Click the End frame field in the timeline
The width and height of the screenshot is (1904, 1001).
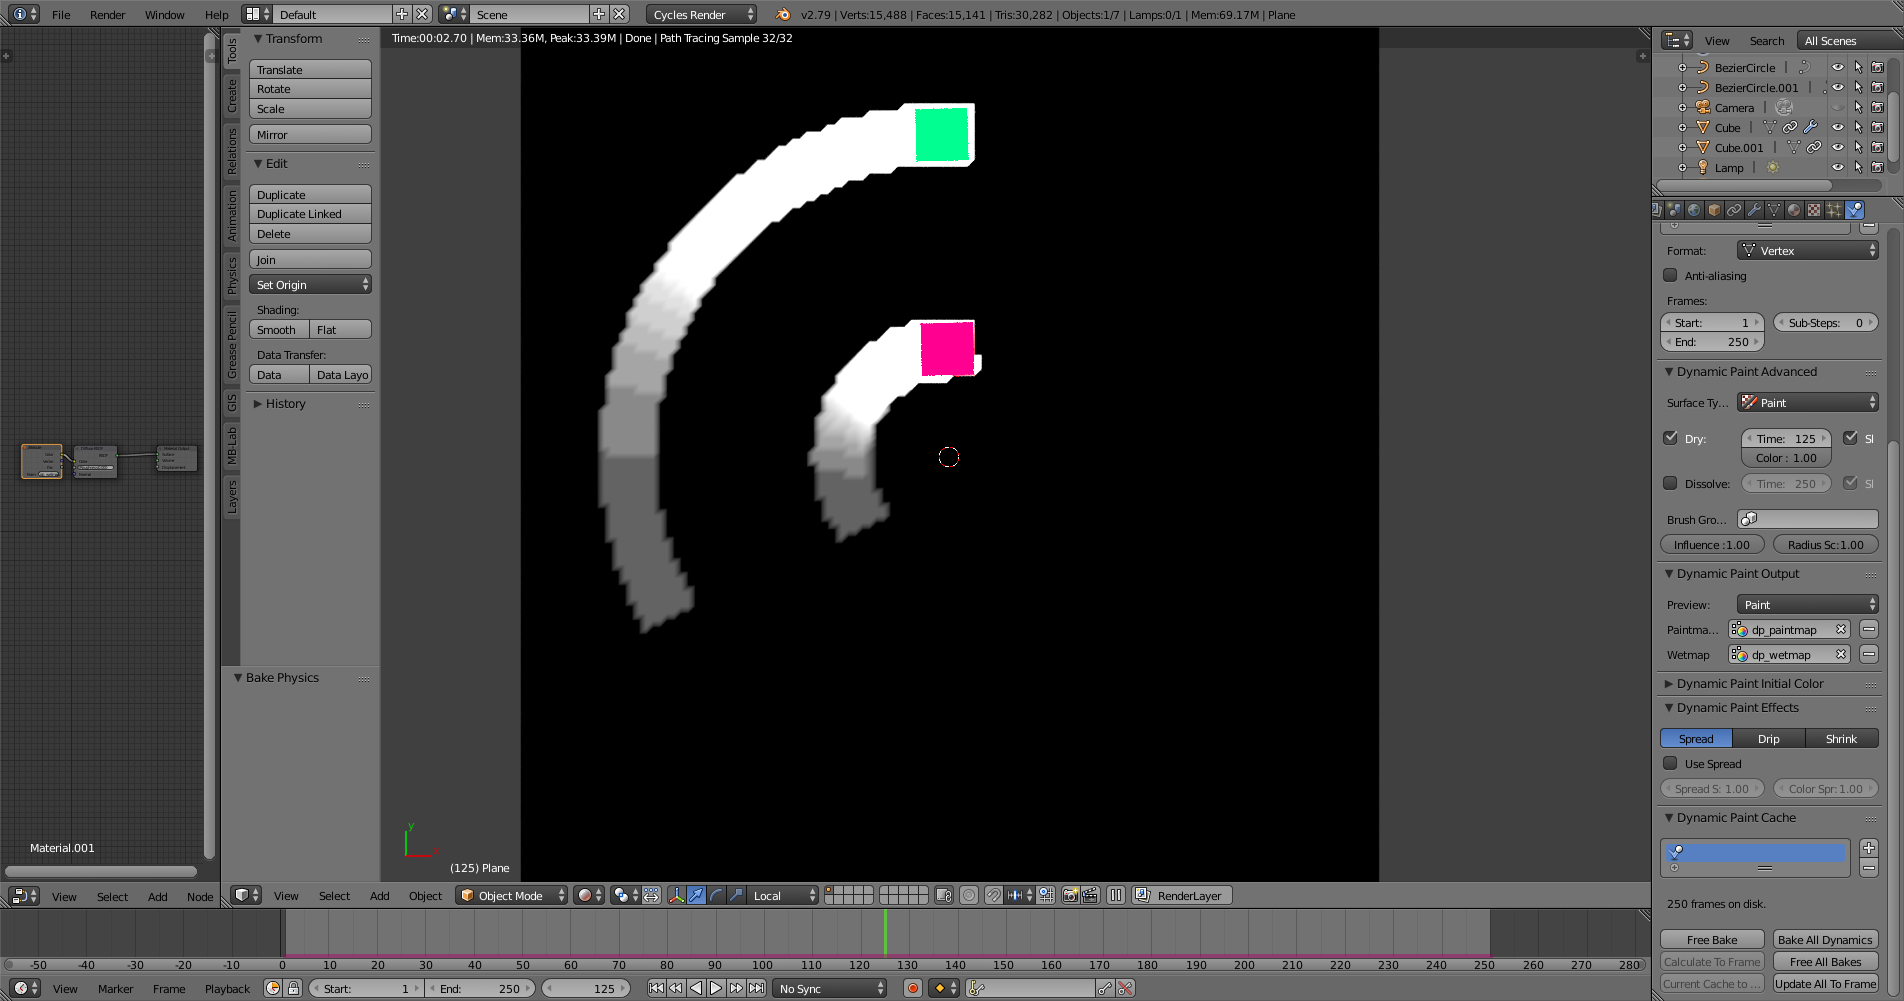(480, 988)
